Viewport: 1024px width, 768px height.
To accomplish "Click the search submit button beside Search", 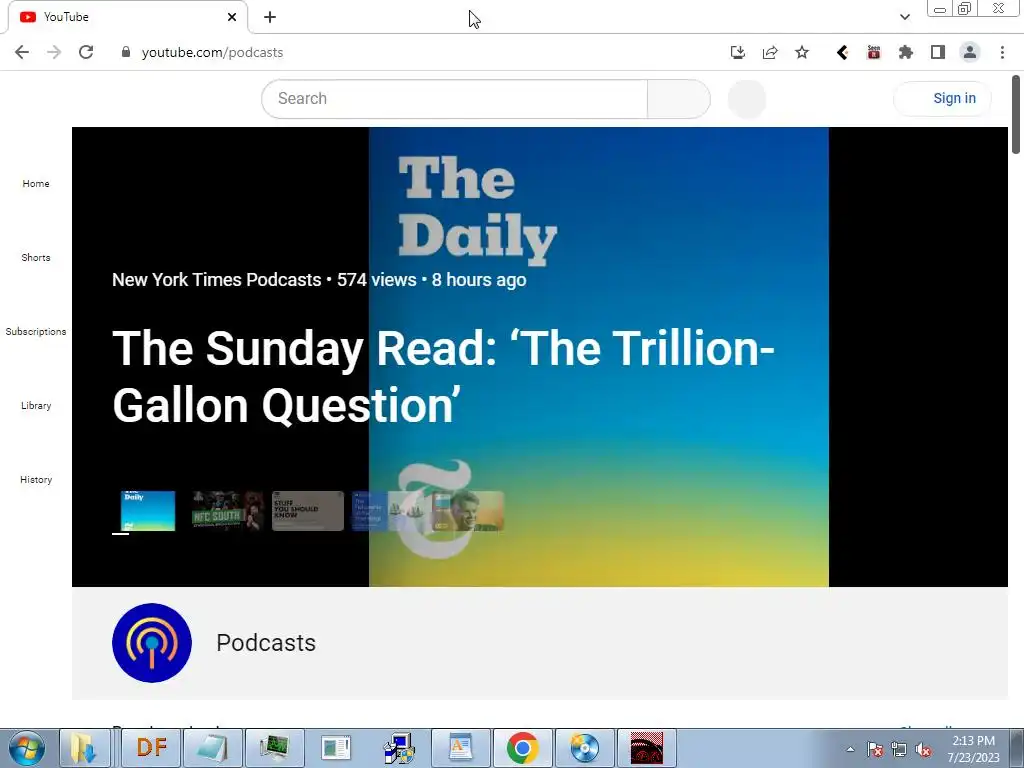I will coord(679,99).
